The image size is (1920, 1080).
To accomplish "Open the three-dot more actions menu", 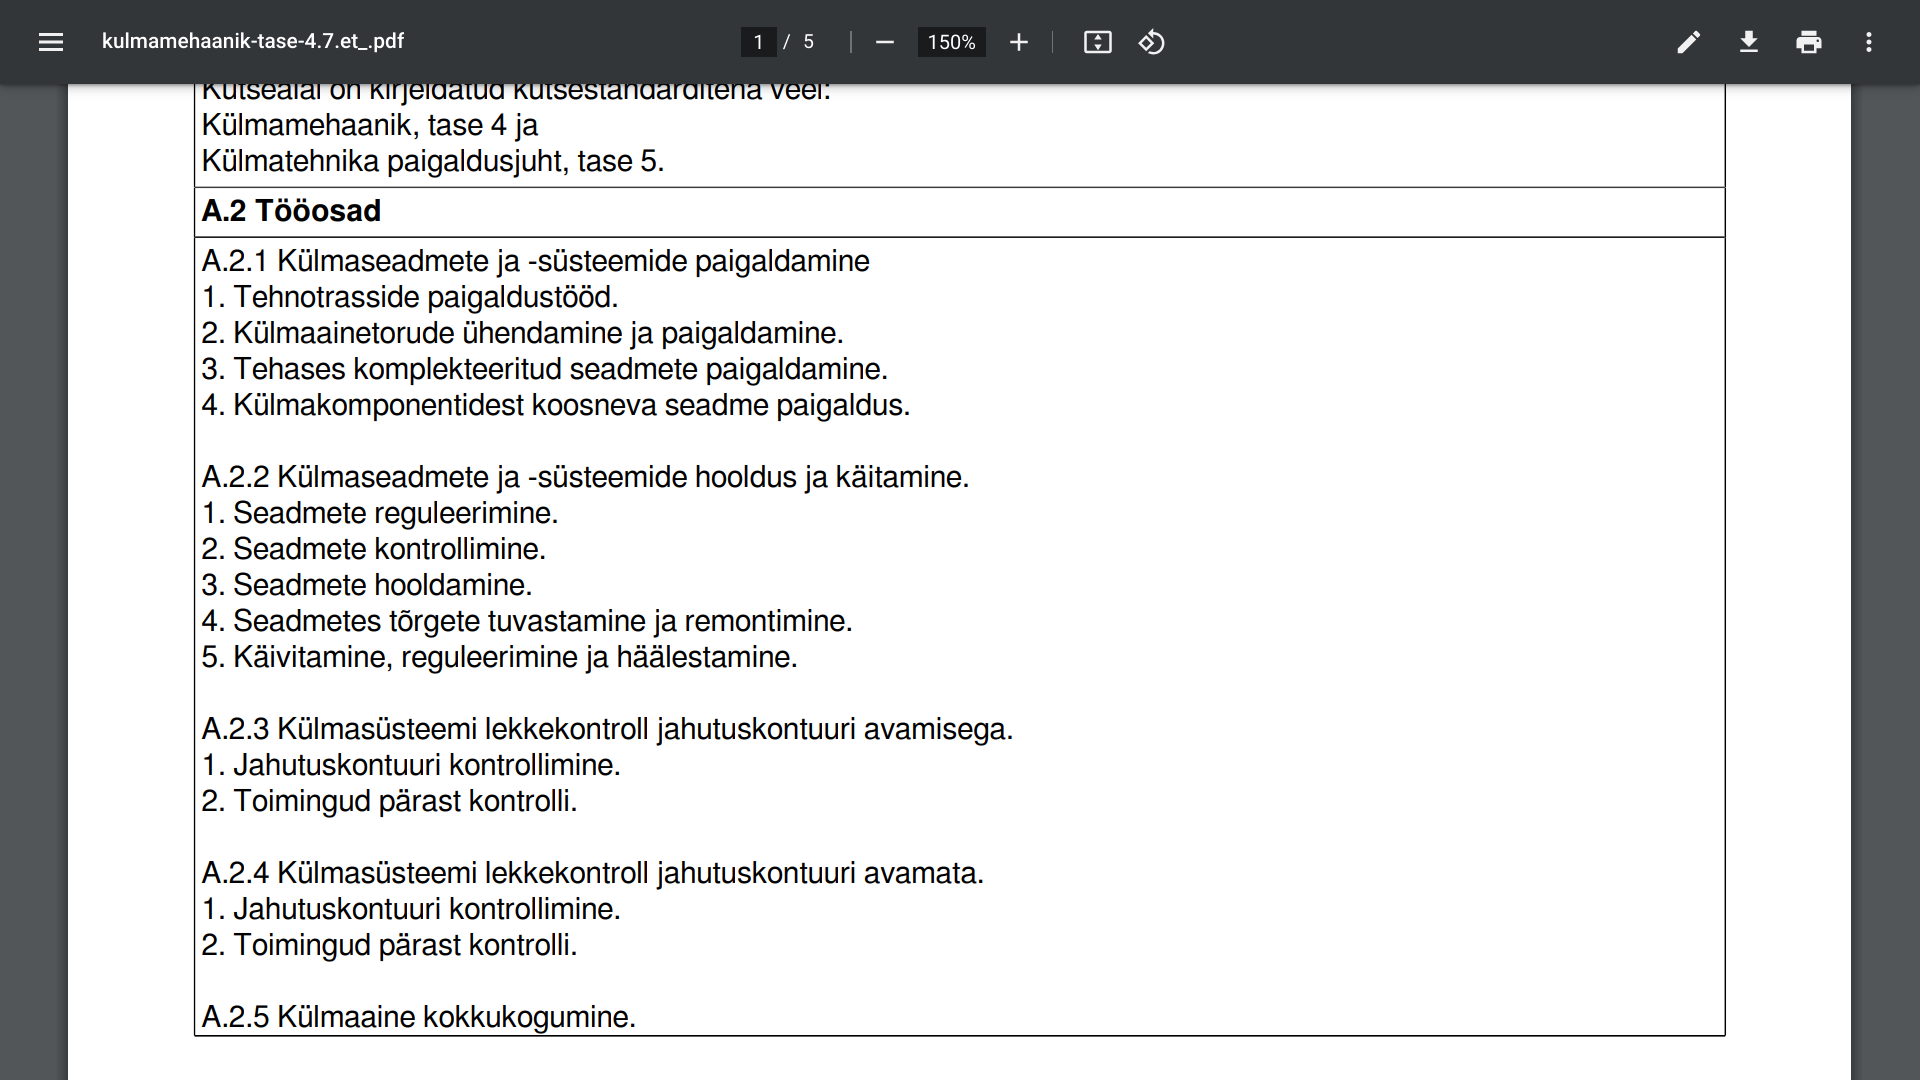I will point(1868,42).
